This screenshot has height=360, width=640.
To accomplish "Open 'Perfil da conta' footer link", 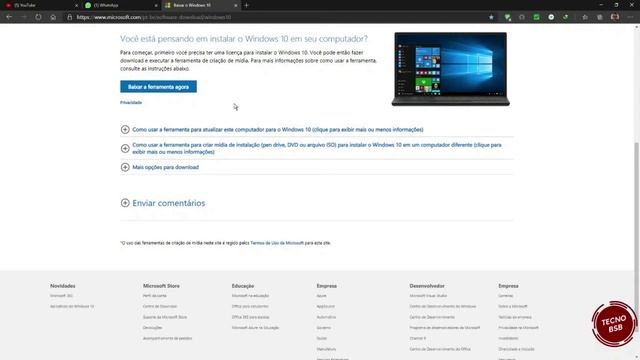I will [155, 296].
